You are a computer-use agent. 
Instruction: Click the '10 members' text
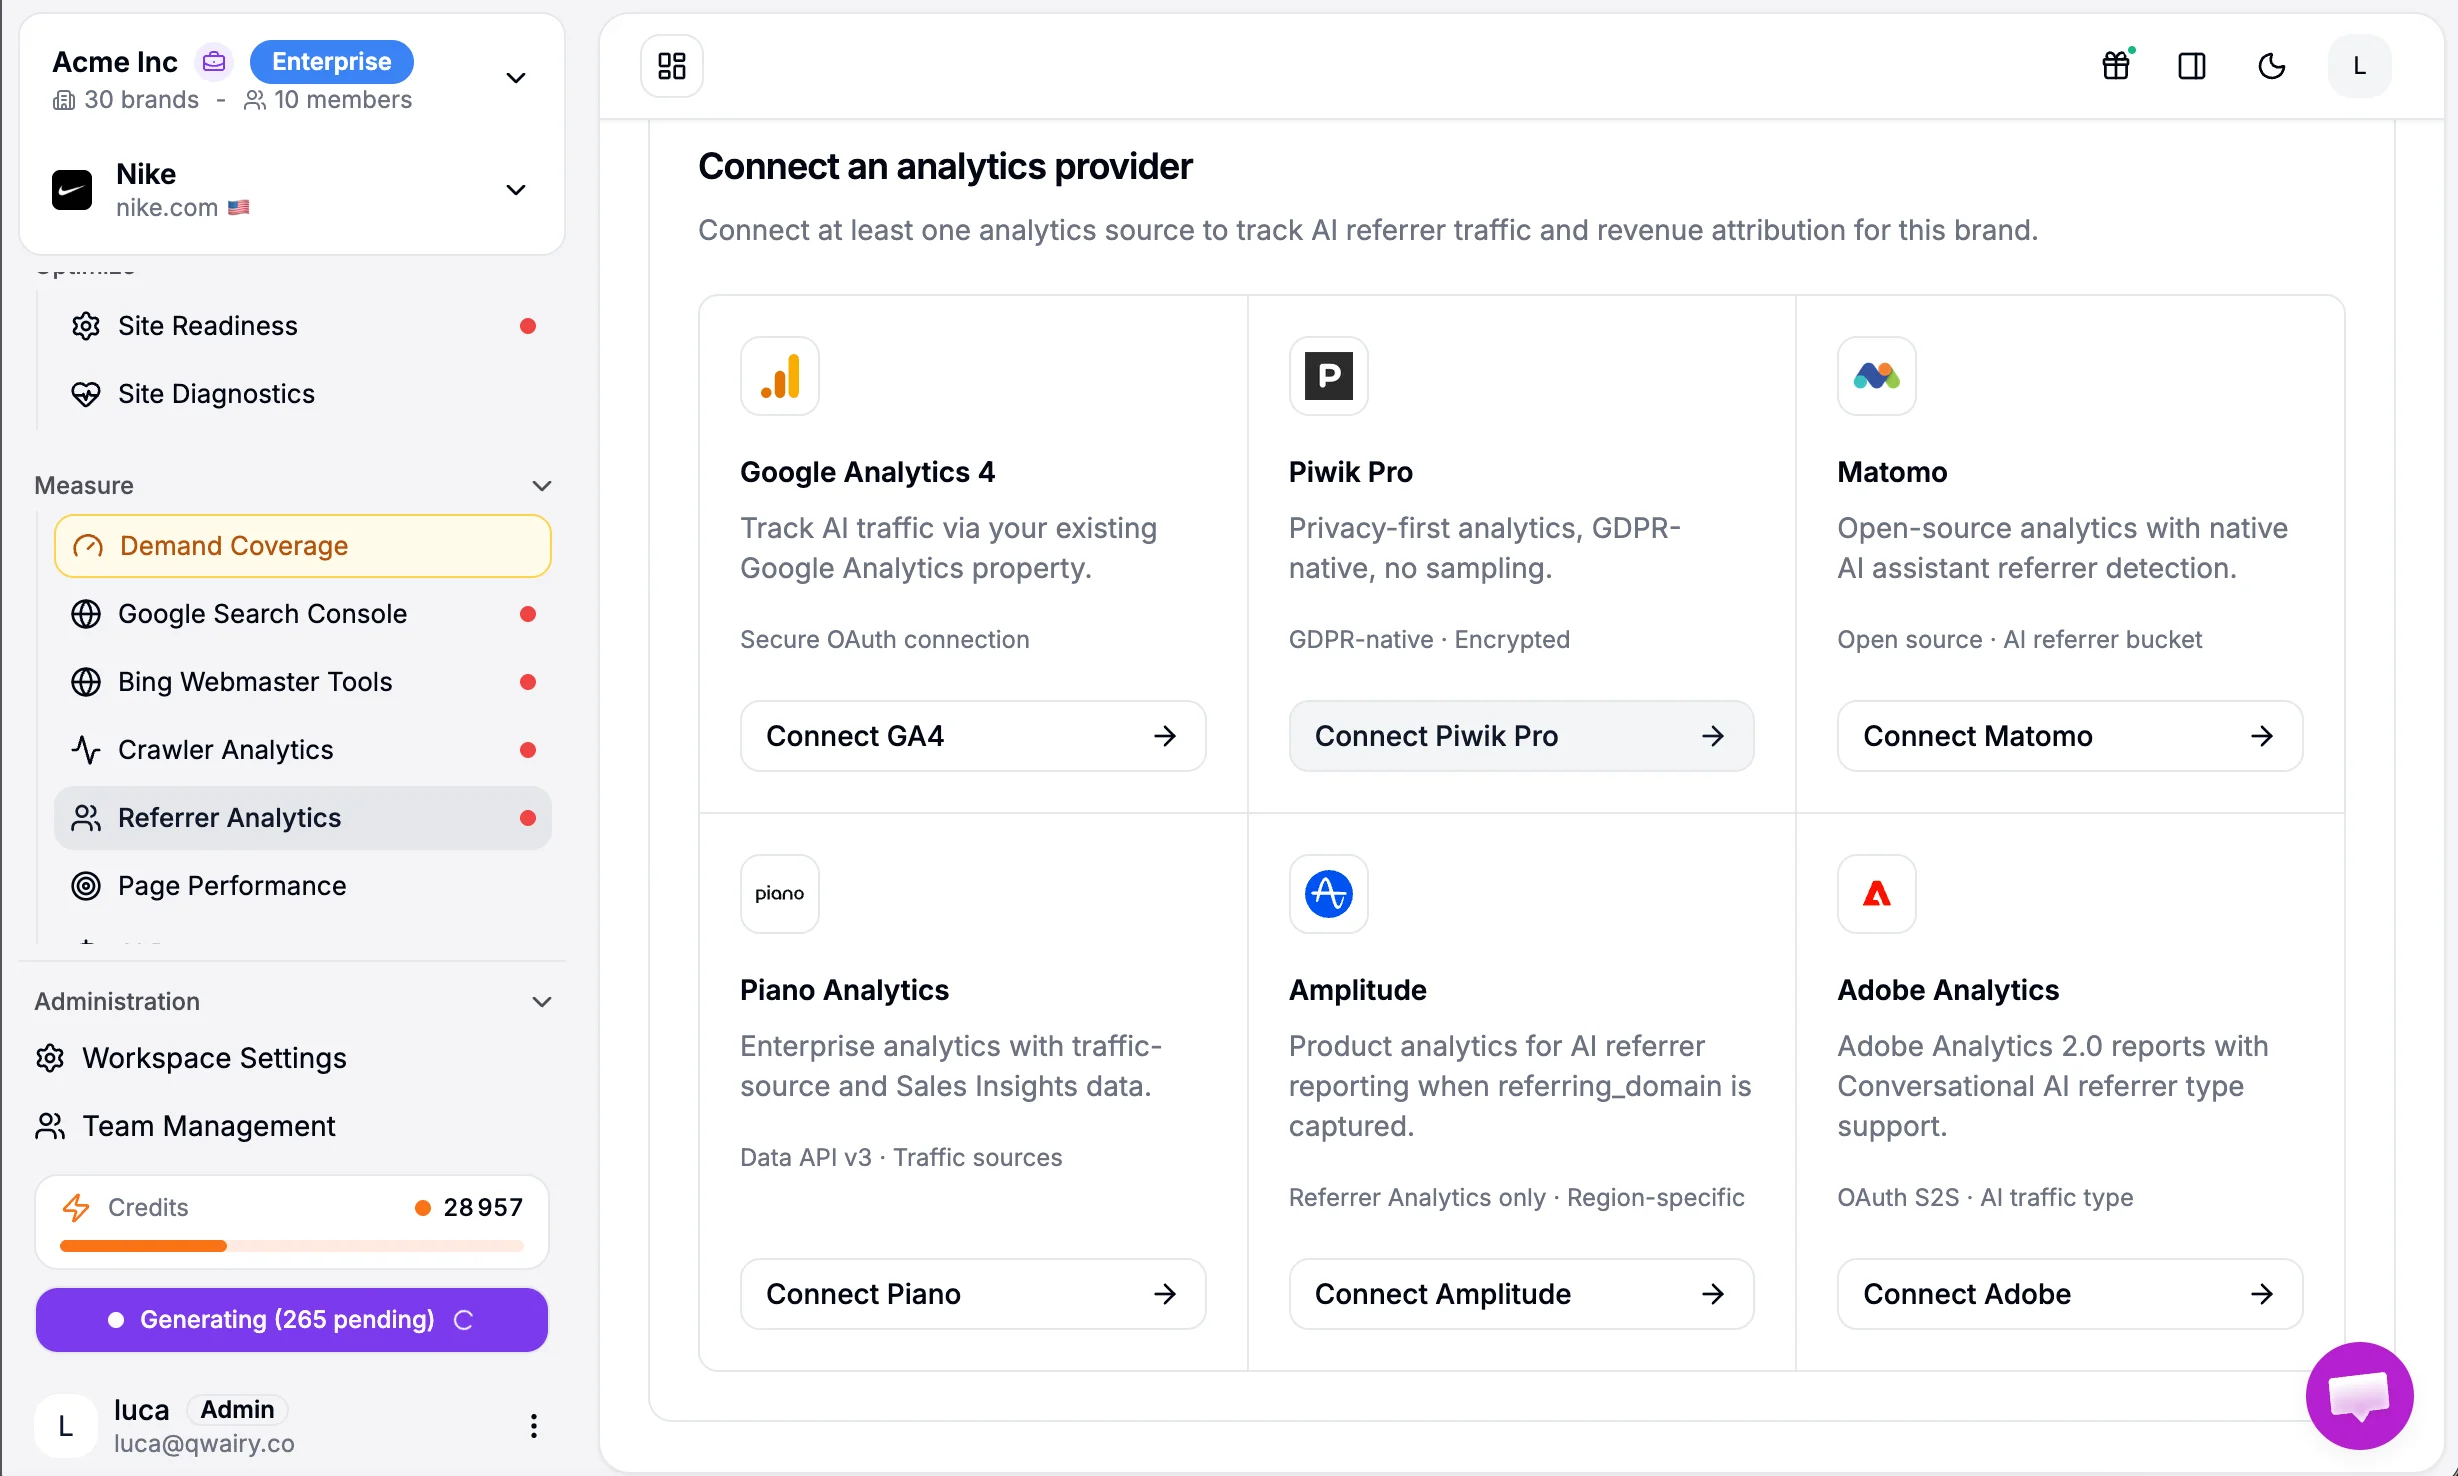point(343,100)
